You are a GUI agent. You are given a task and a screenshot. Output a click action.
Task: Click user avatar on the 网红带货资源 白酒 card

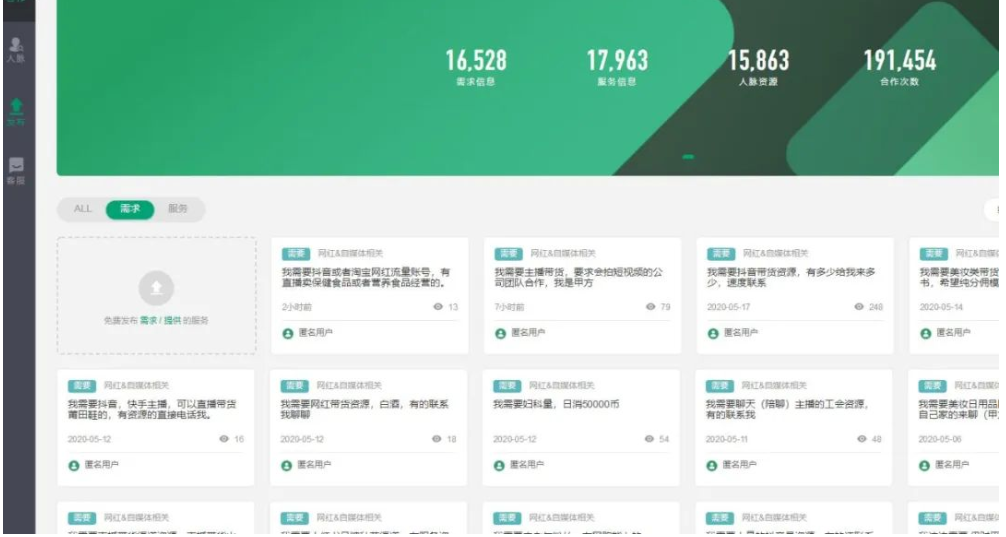287,466
